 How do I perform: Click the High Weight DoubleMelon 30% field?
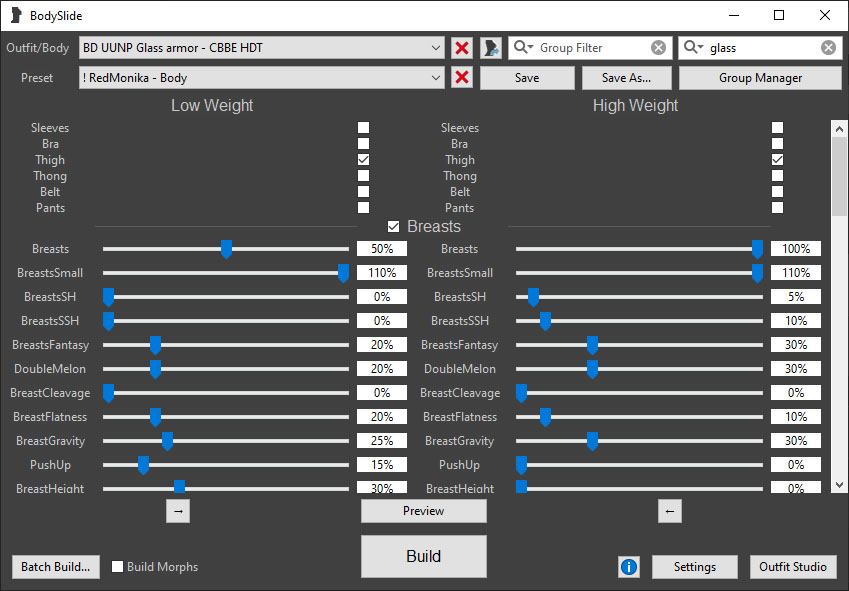[x=796, y=369]
